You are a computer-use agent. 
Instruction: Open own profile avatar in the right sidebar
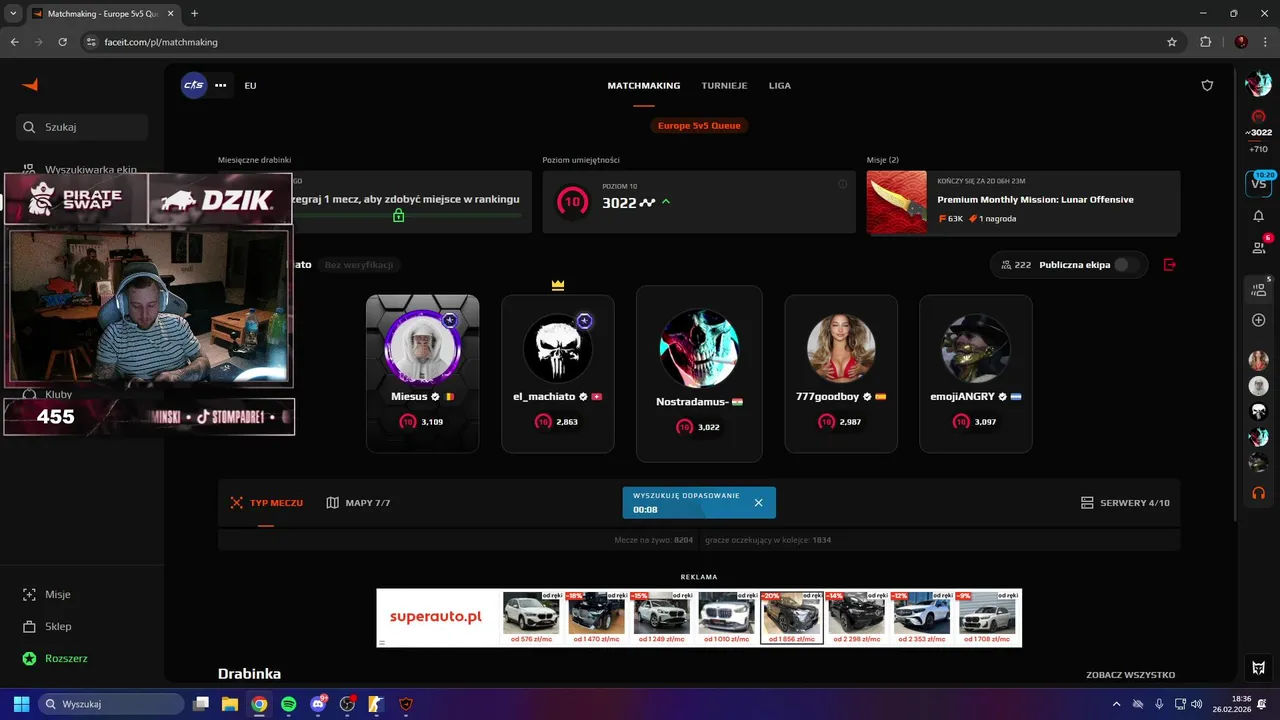[x=1258, y=84]
